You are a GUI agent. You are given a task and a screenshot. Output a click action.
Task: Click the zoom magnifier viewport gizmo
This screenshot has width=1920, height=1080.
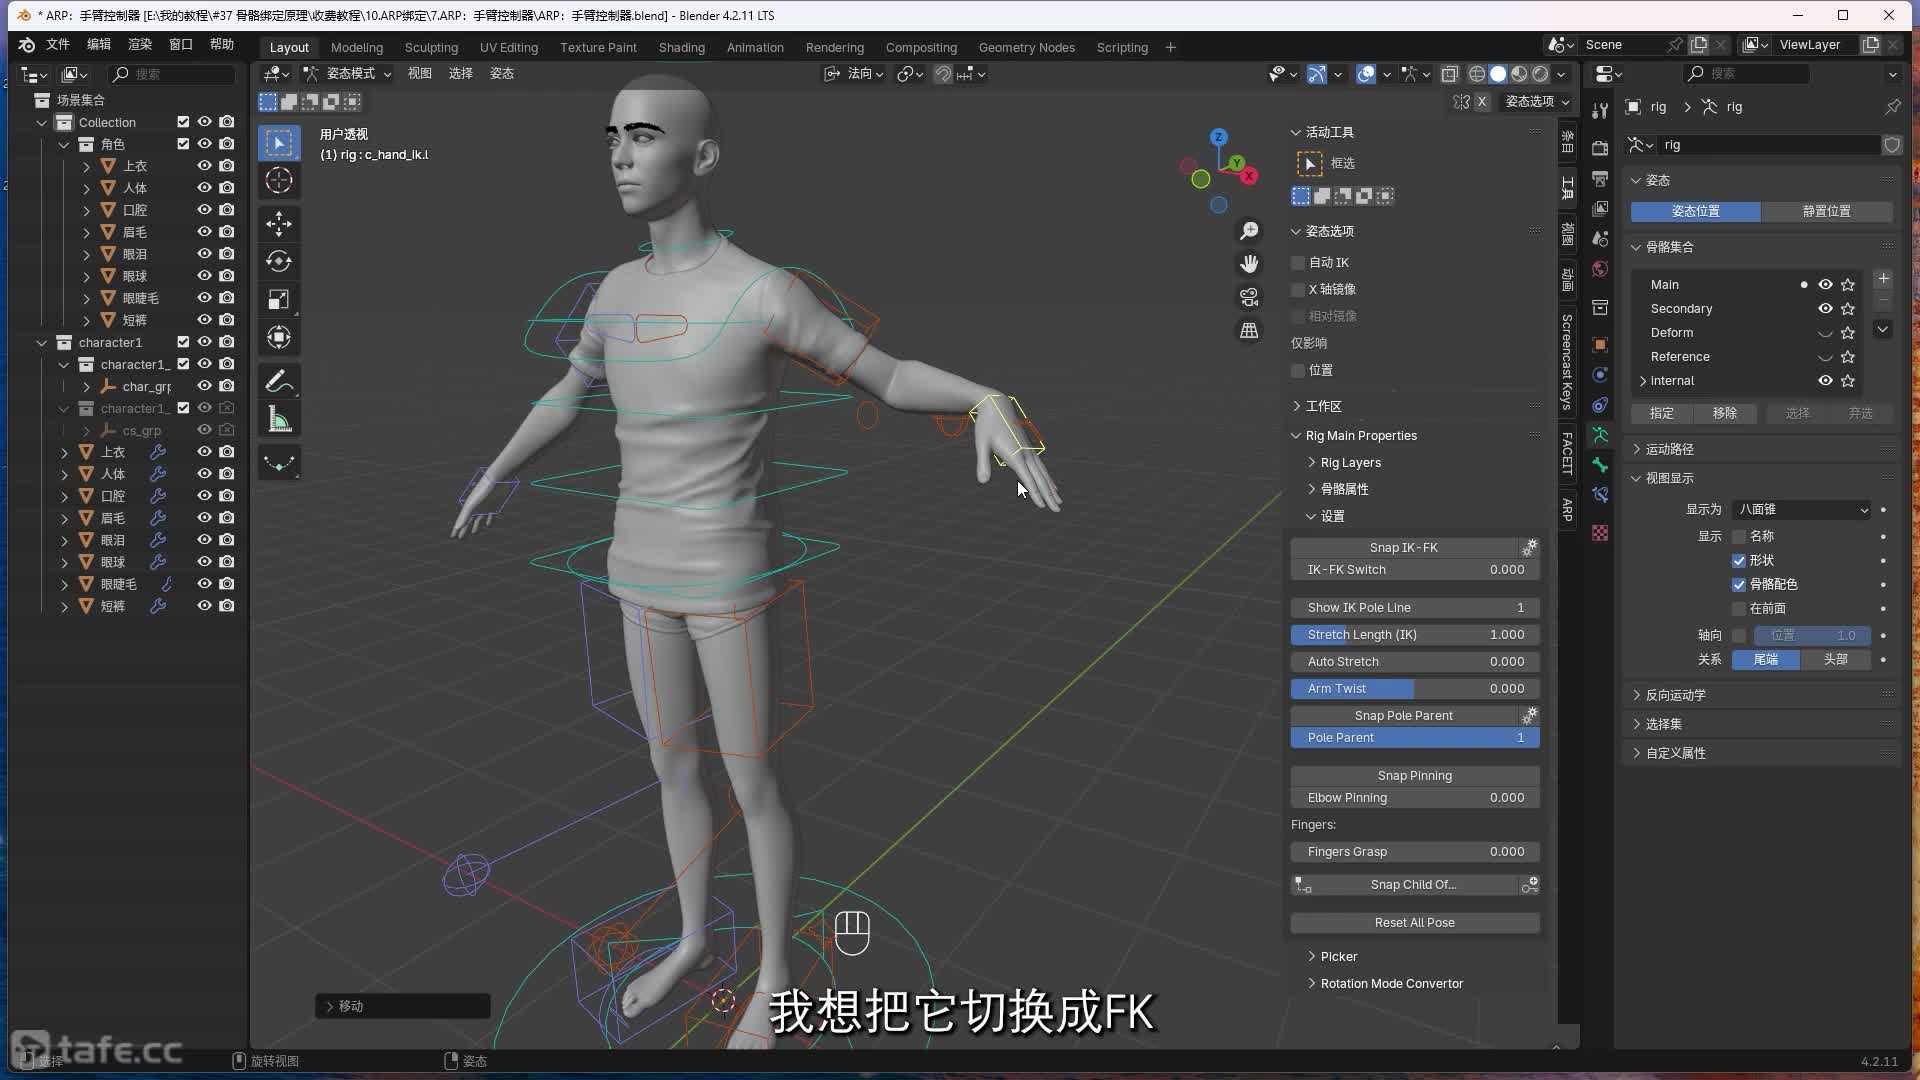pyautogui.click(x=1249, y=231)
